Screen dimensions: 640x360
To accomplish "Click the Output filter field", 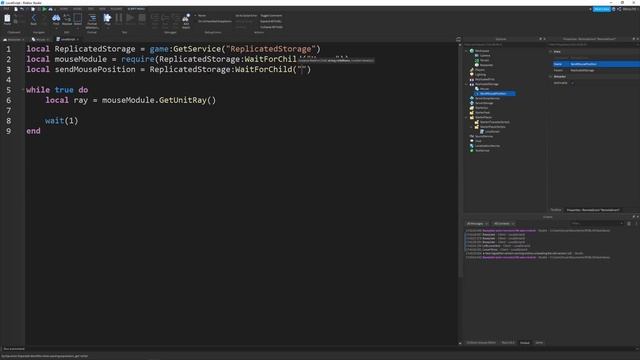I will pos(597,224).
